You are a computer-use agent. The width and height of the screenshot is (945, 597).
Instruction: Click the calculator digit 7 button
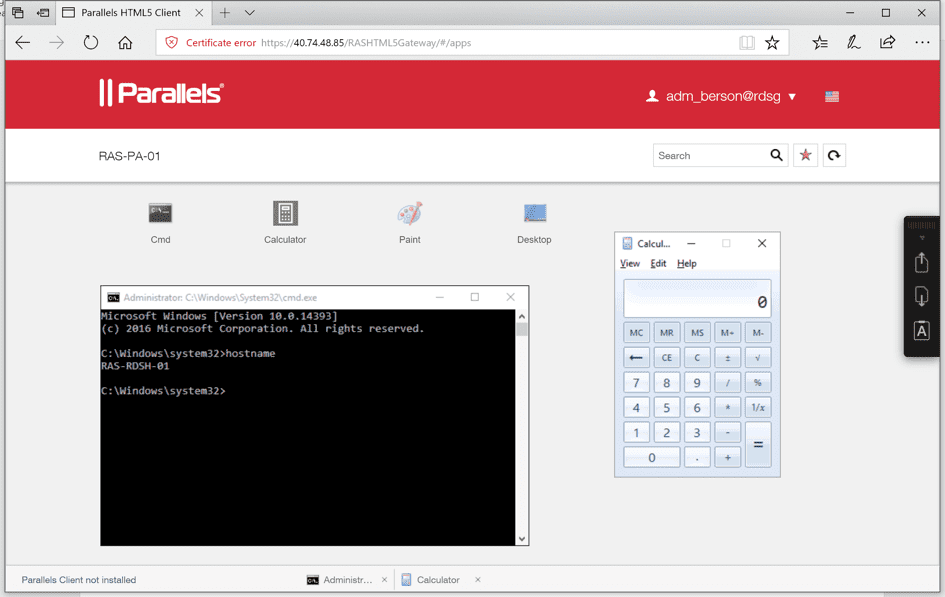[x=636, y=383]
